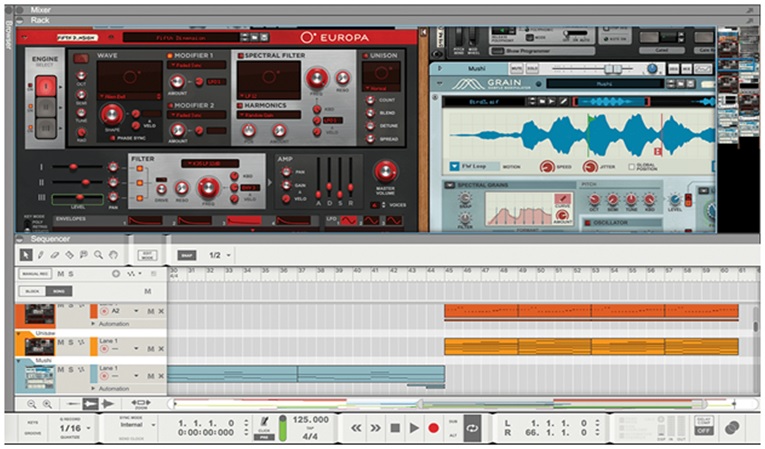This screenshot has width=765, height=449.
Task: Delete the A2 lane with X
Action: (x=161, y=311)
